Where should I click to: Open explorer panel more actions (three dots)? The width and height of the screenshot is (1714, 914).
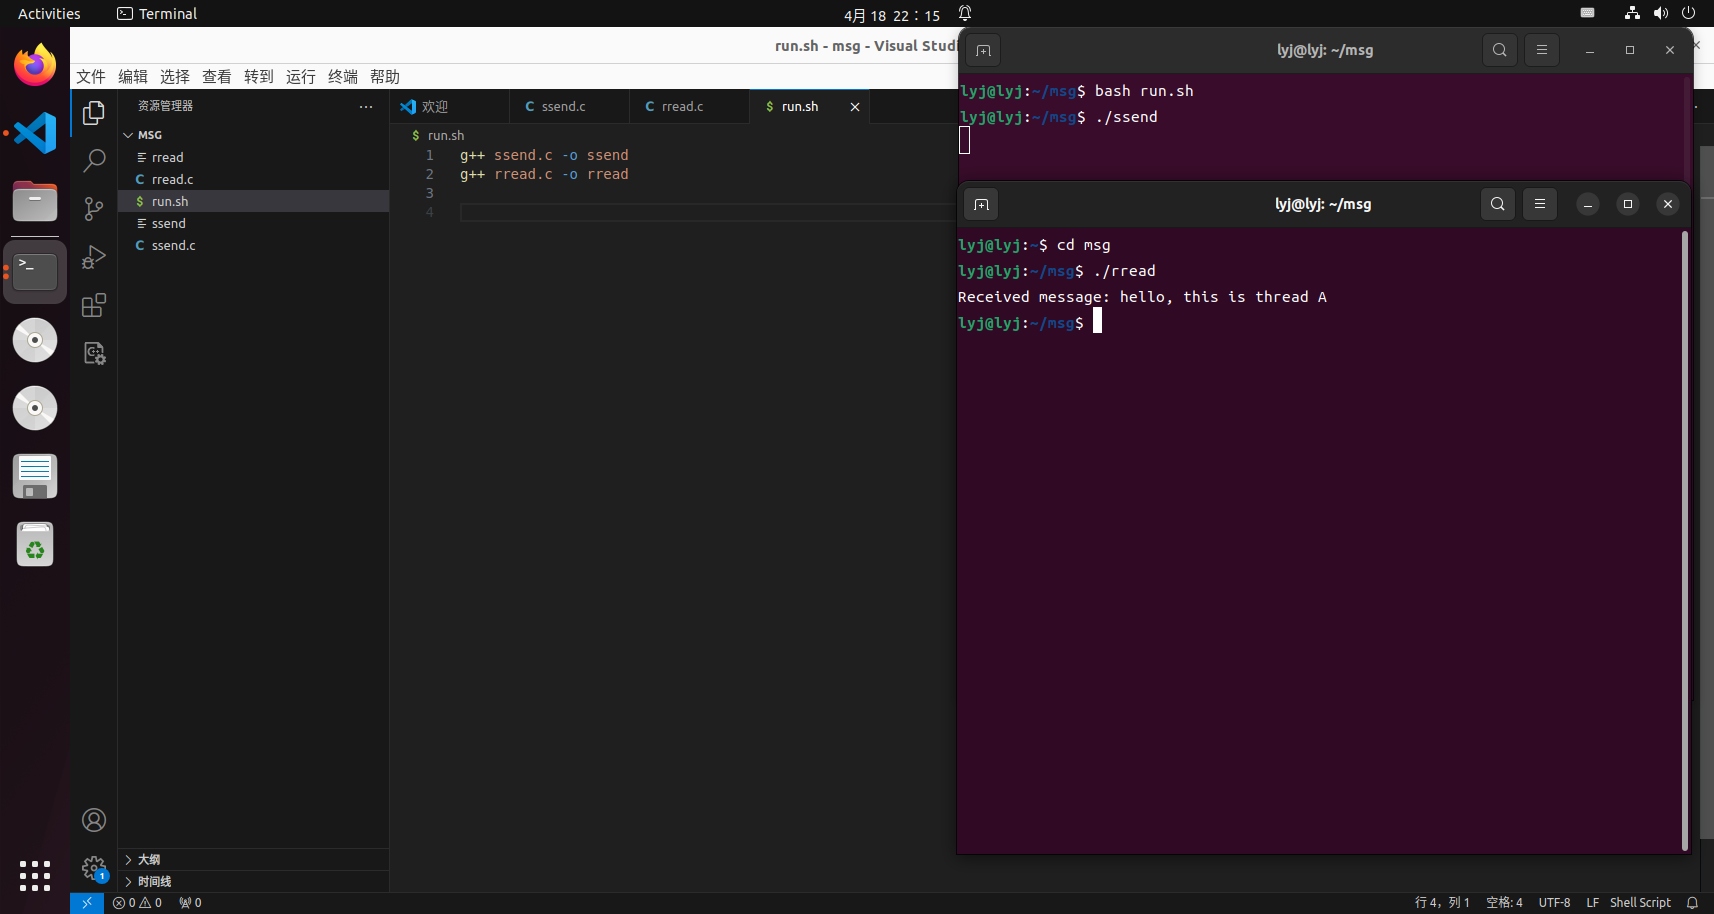pos(366,106)
